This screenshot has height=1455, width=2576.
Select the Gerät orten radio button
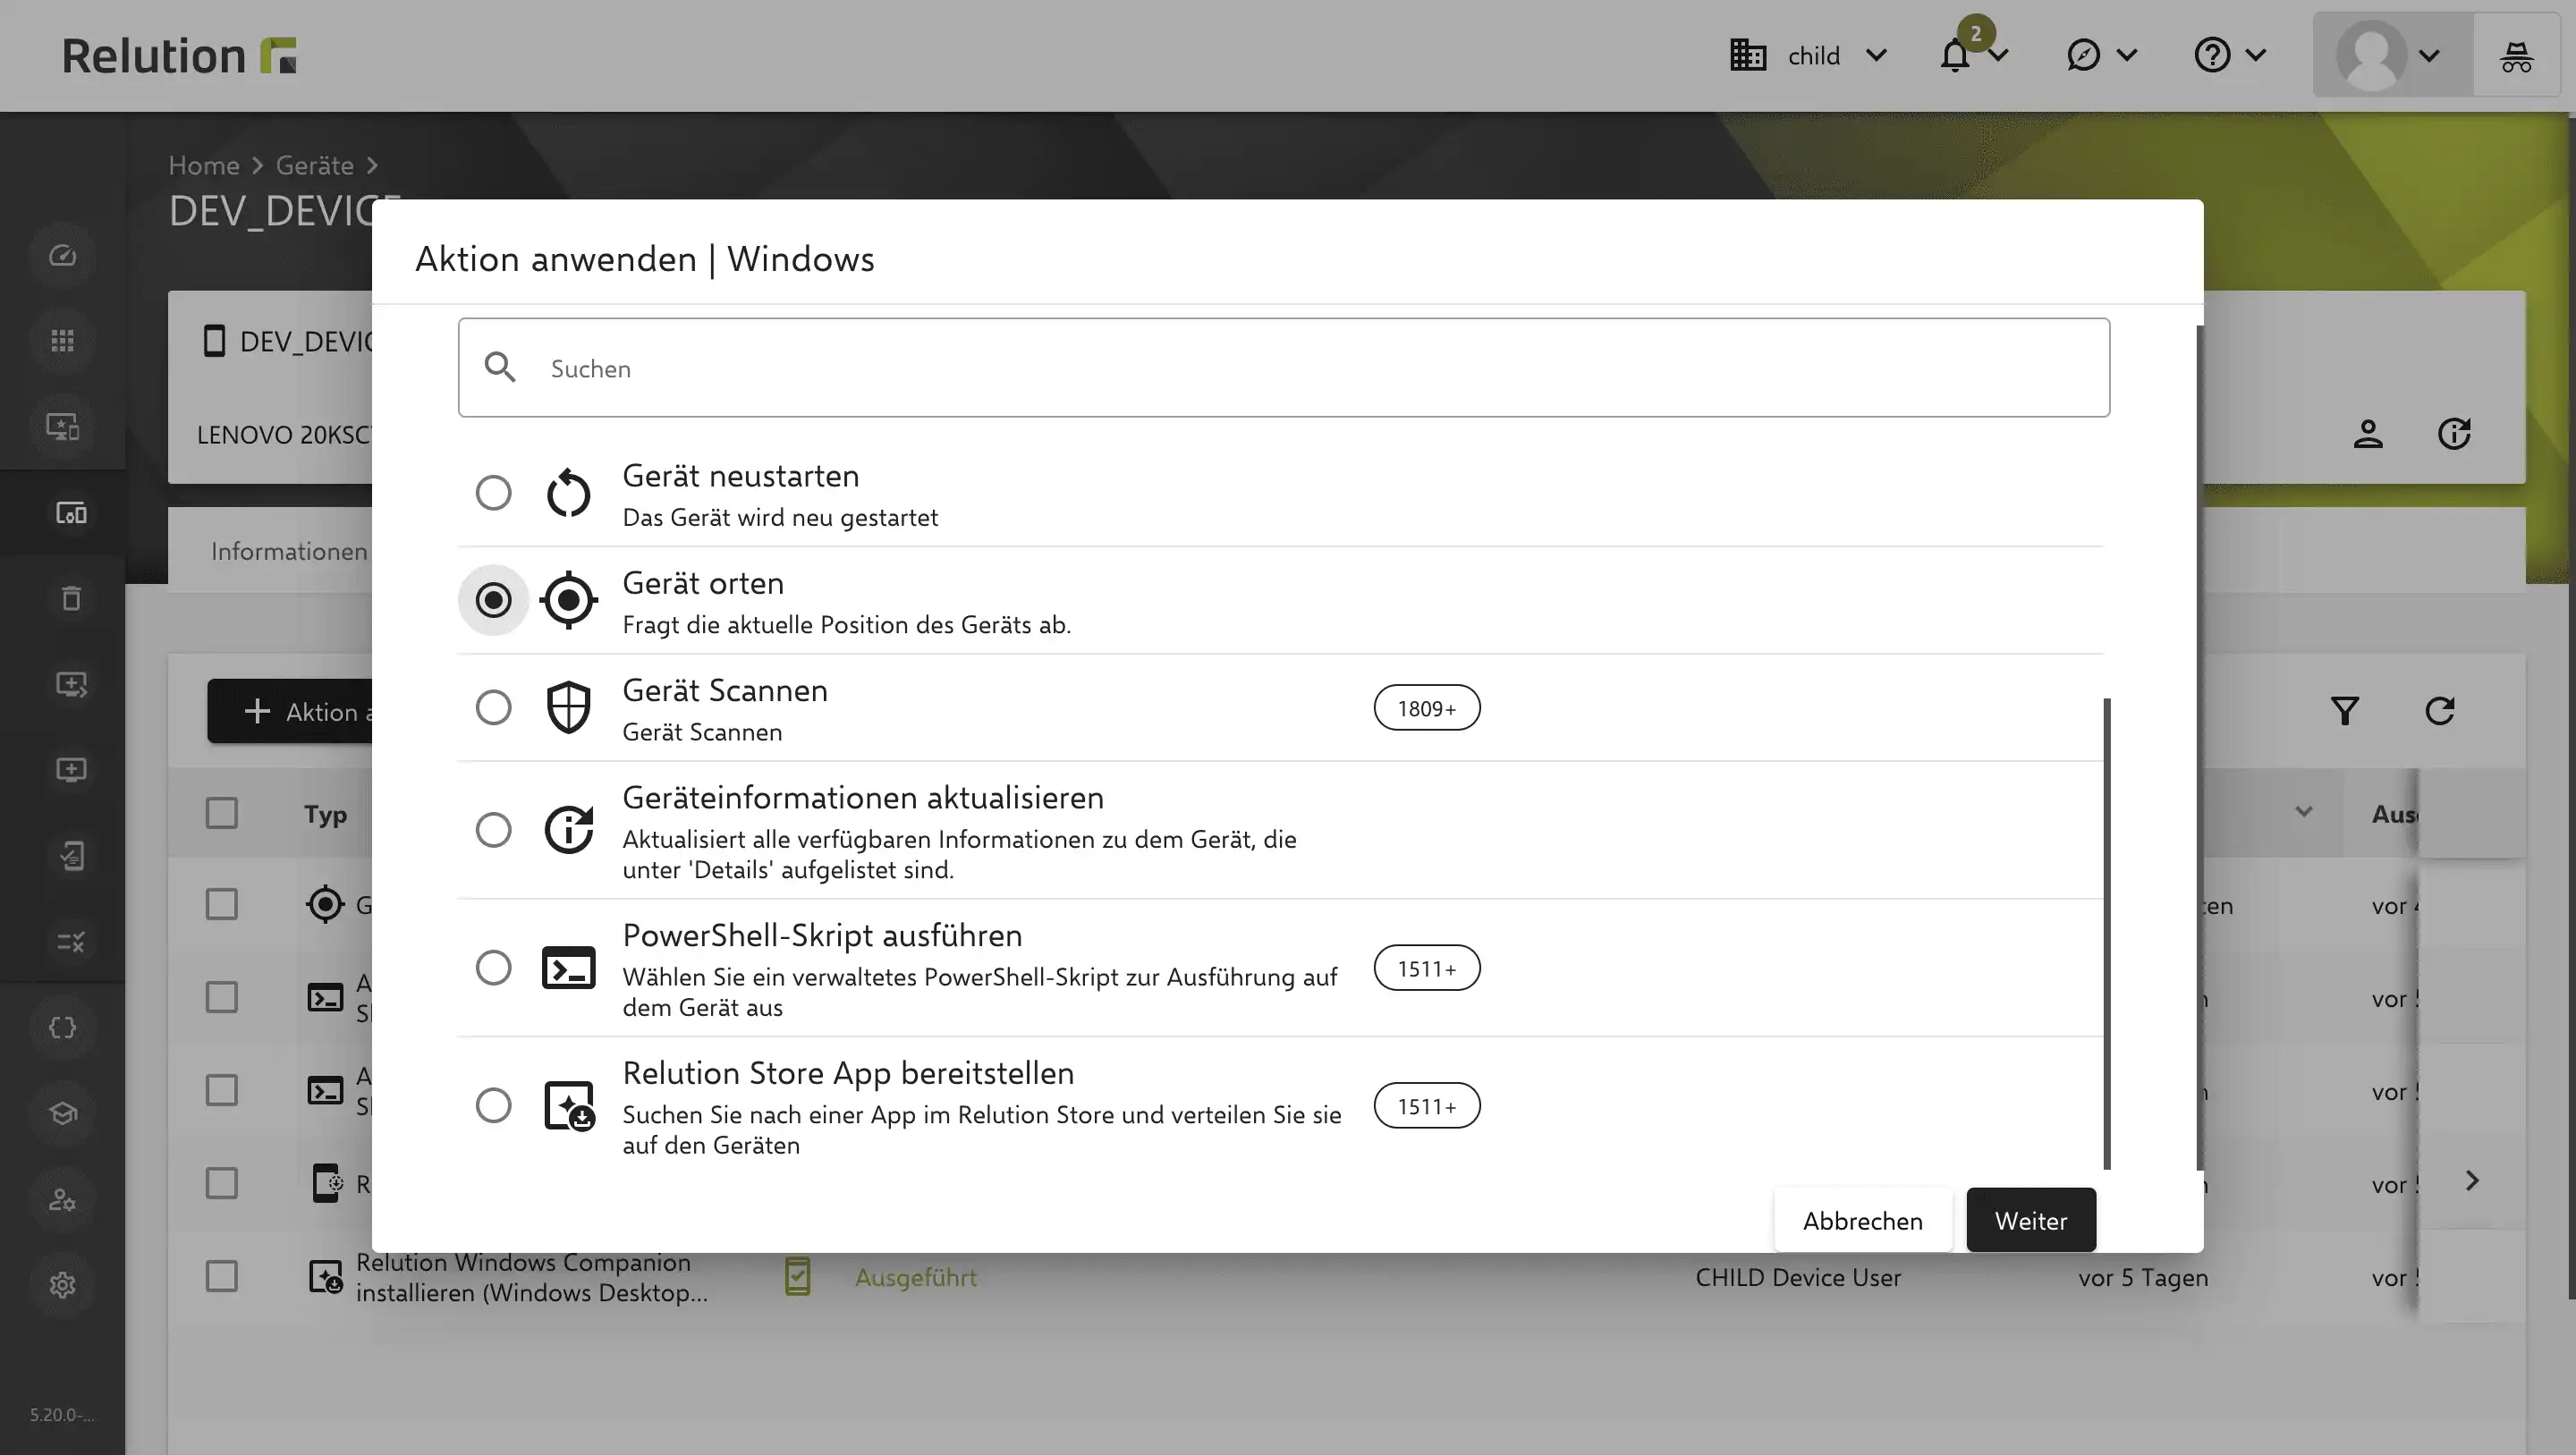[x=493, y=600]
